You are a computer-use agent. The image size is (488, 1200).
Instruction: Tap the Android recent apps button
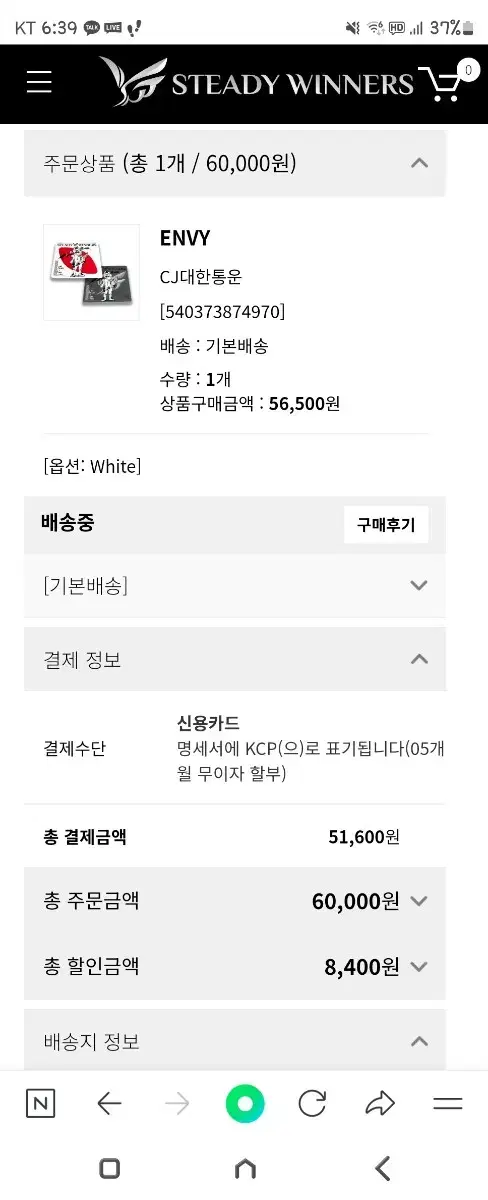coord(110,1168)
